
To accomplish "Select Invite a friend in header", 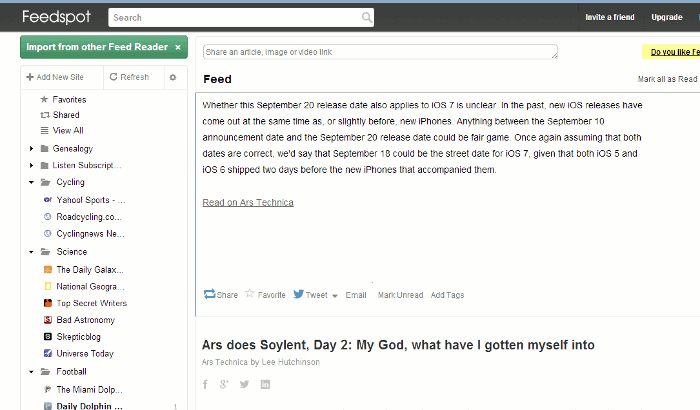I will pyautogui.click(x=610, y=17).
